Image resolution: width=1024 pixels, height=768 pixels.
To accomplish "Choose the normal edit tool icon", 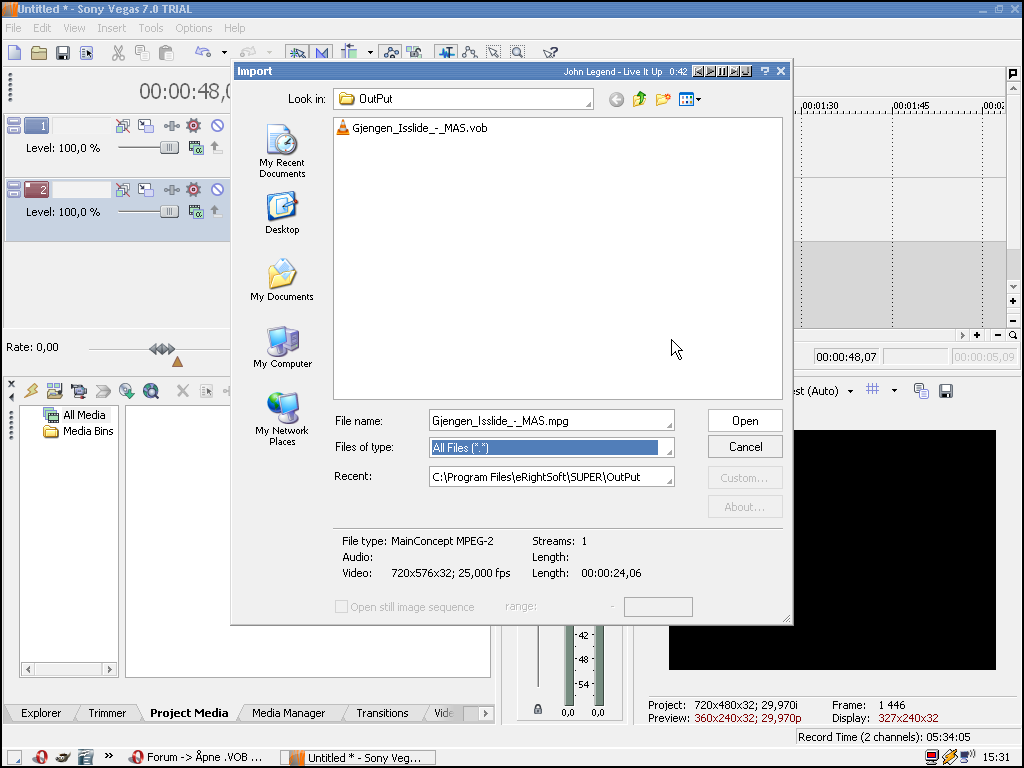I will coord(446,52).
